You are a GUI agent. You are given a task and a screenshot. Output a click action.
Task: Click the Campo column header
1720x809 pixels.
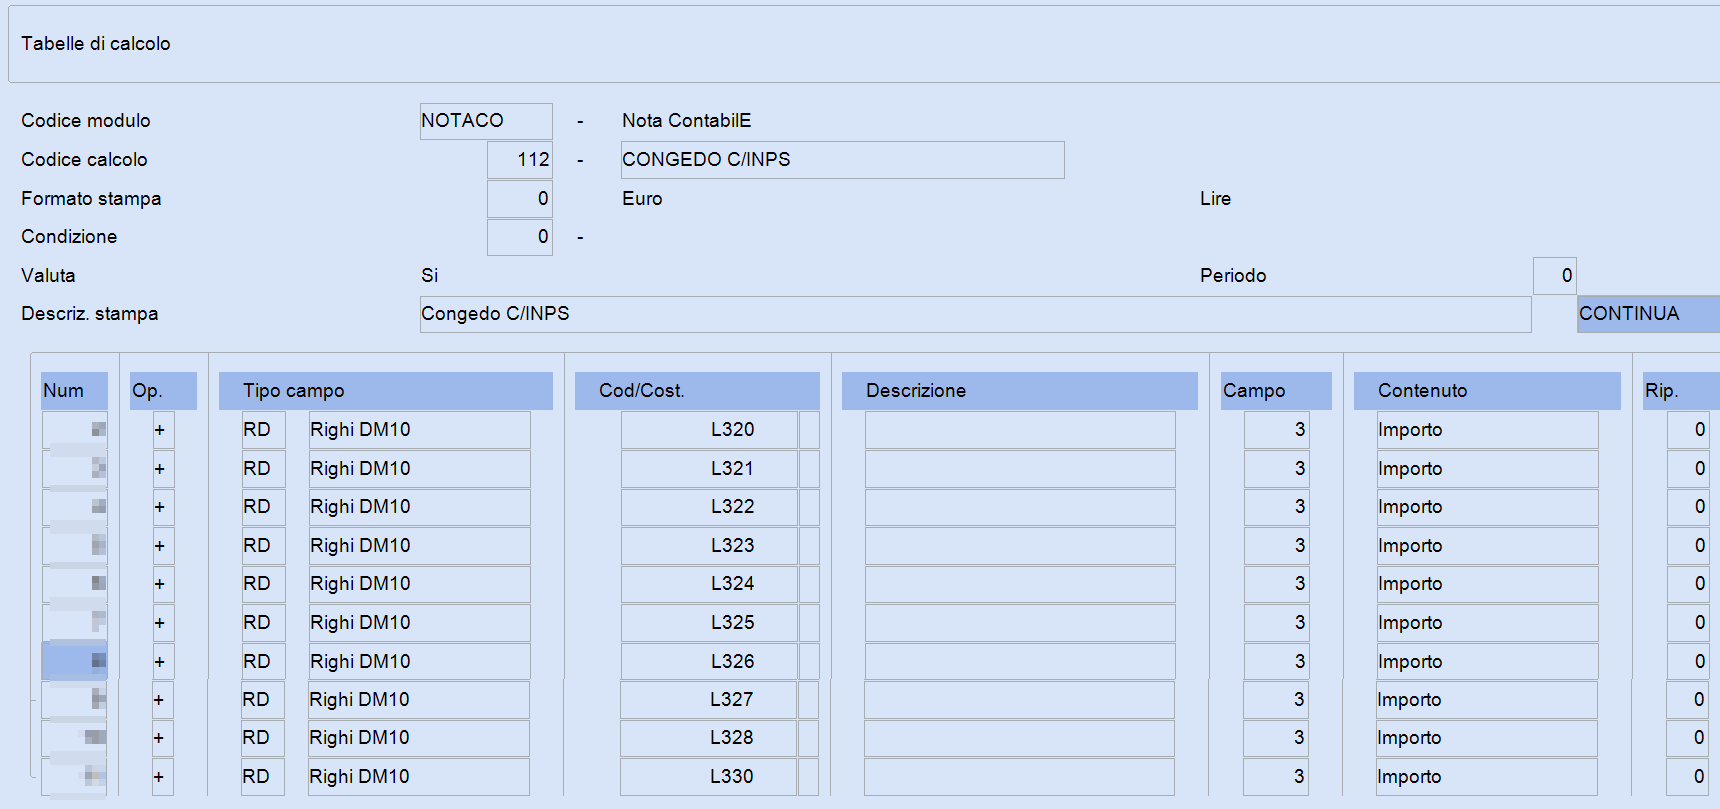pos(1276,391)
